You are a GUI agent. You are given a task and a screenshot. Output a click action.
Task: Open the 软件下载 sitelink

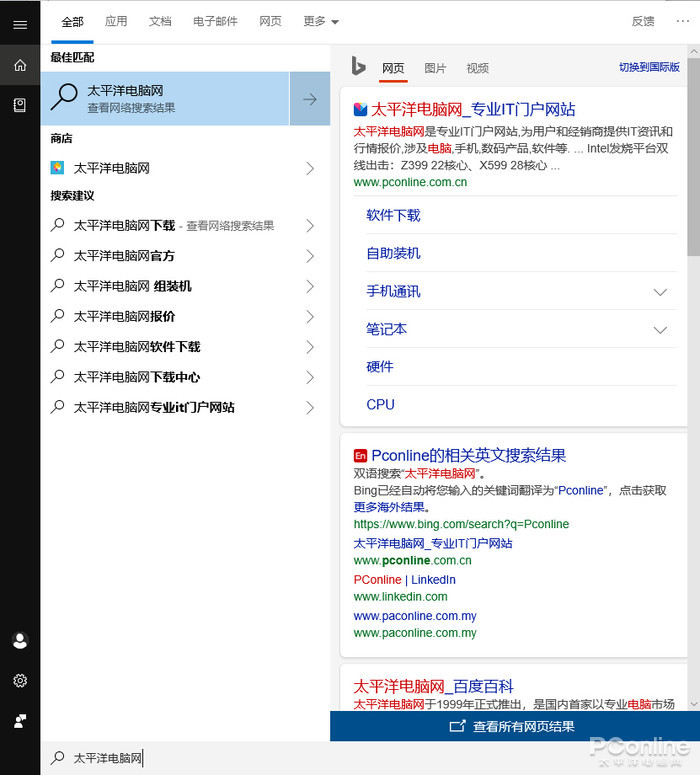tap(393, 215)
